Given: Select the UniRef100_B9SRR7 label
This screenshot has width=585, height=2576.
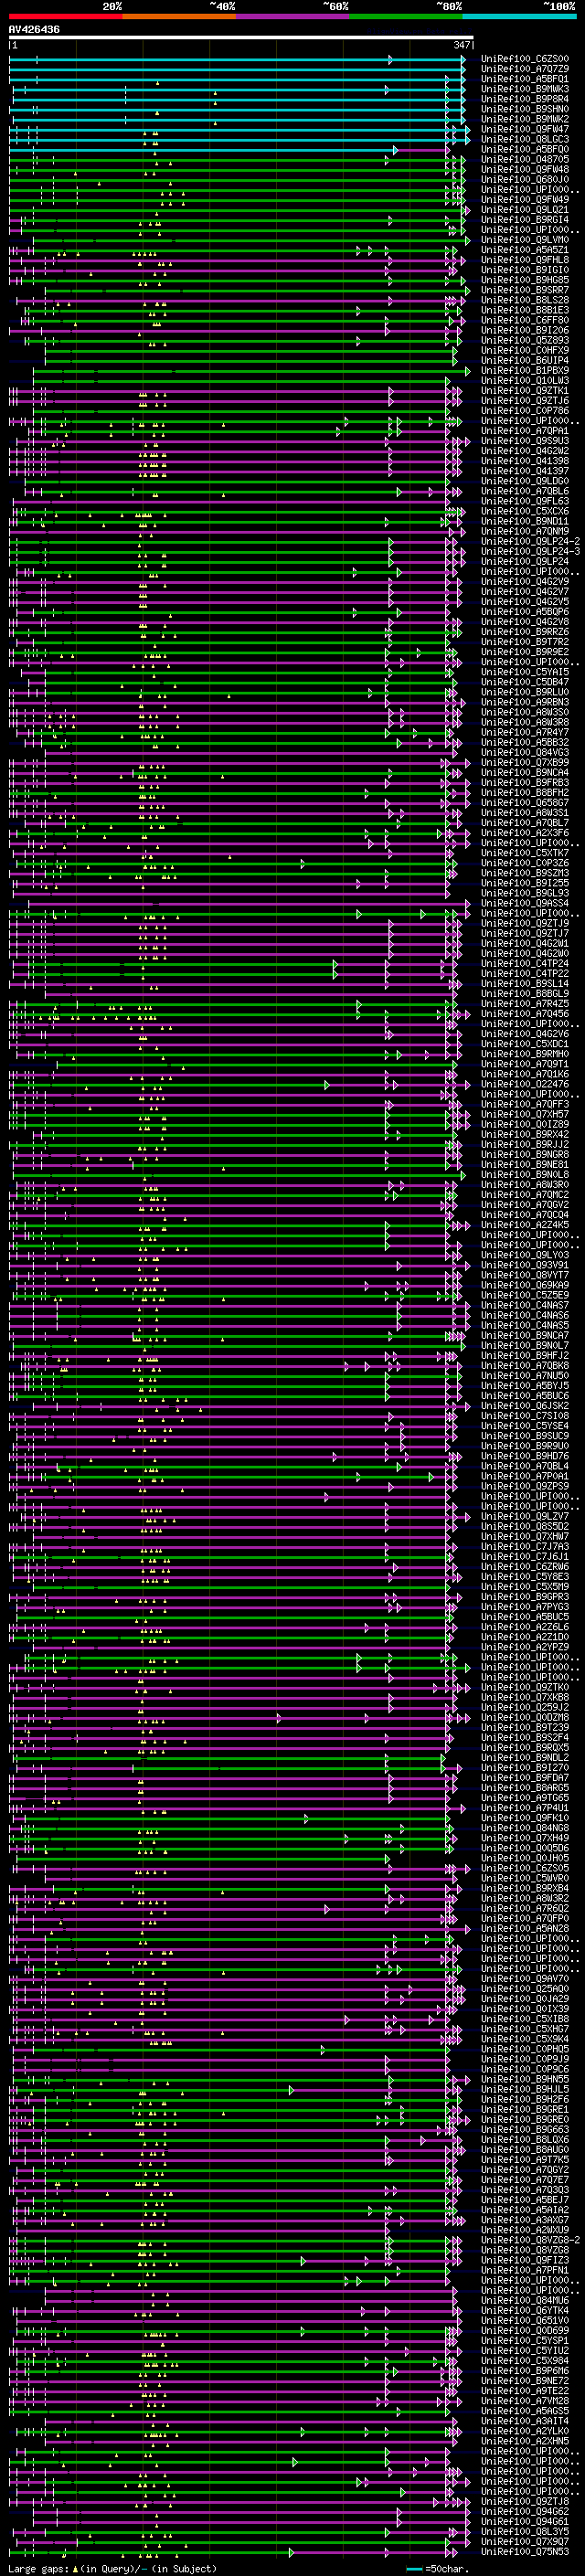Looking at the screenshot, I should pyautogui.click(x=525, y=290).
